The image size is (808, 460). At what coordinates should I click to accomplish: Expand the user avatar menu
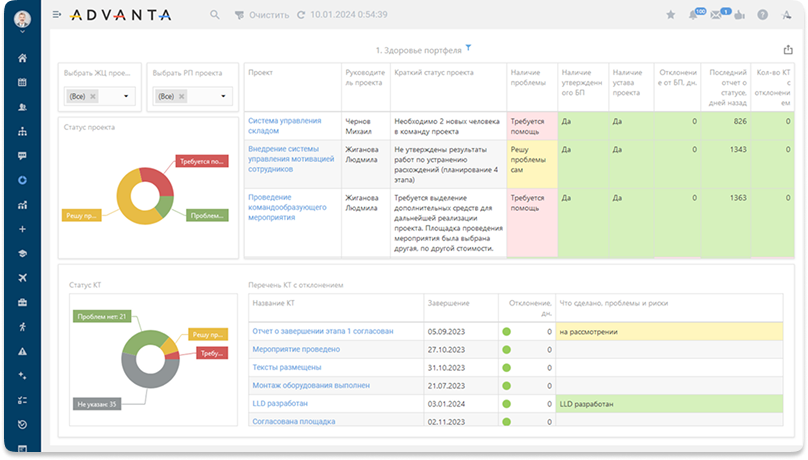pyautogui.click(x=24, y=18)
